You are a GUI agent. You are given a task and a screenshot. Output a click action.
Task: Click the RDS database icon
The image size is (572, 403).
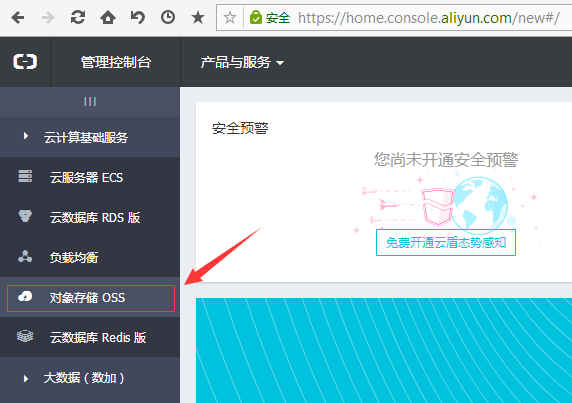click(x=25, y=216)
